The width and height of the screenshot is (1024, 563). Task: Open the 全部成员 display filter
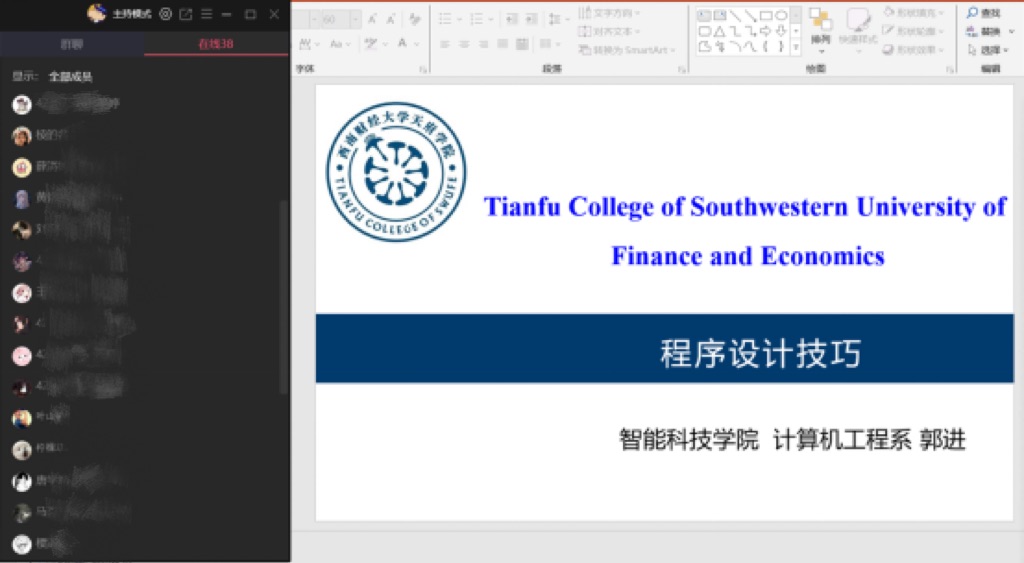[71, 76]
